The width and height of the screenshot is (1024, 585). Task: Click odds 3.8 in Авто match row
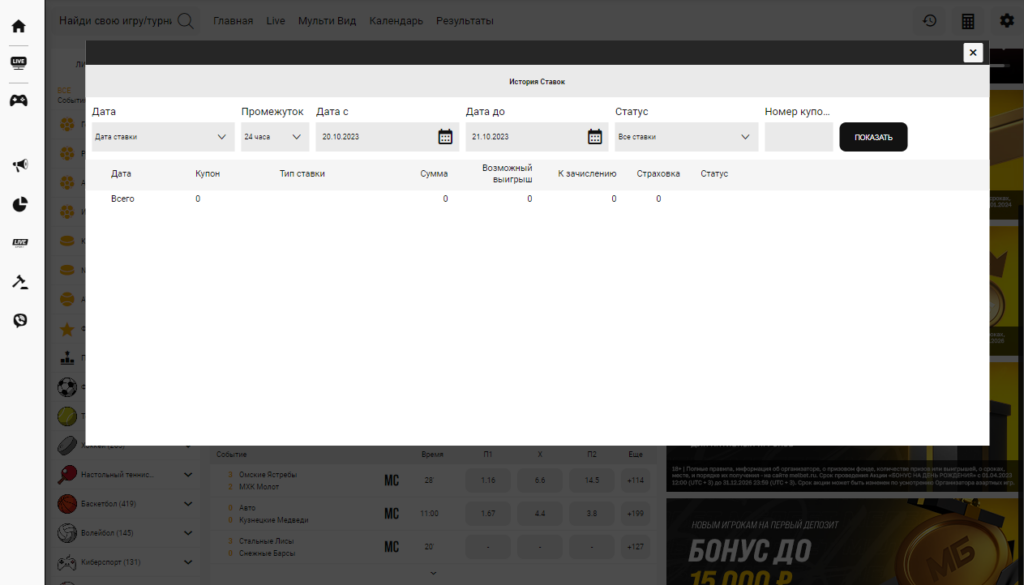point(592,514)
